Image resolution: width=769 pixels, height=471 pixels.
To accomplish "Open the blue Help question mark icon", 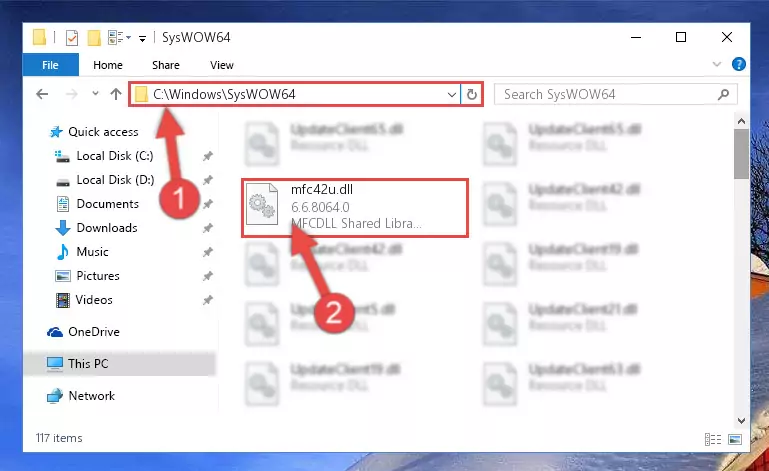I will pos(739,64).
